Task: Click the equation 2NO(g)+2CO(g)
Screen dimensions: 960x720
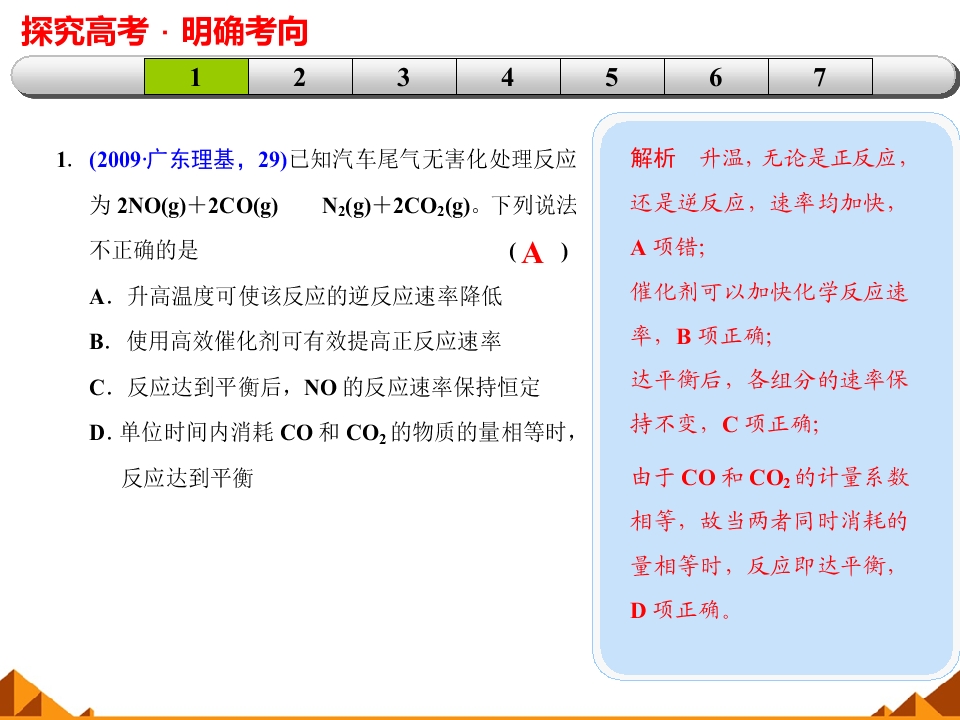Action: (x=197, y=206)
